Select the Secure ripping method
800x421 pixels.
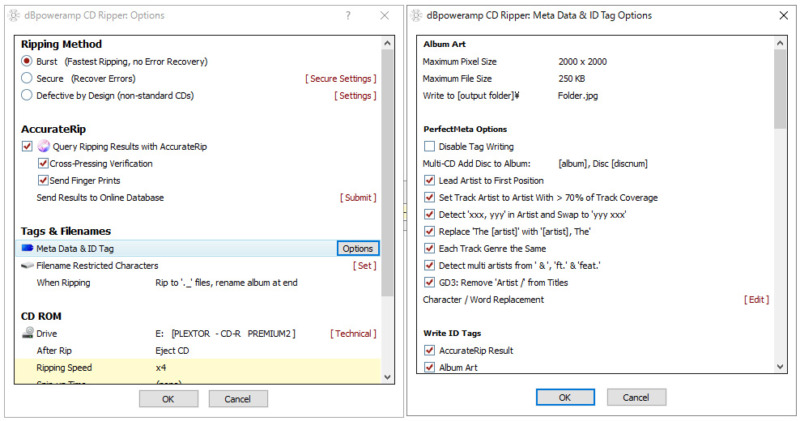[x=27, y=78]
